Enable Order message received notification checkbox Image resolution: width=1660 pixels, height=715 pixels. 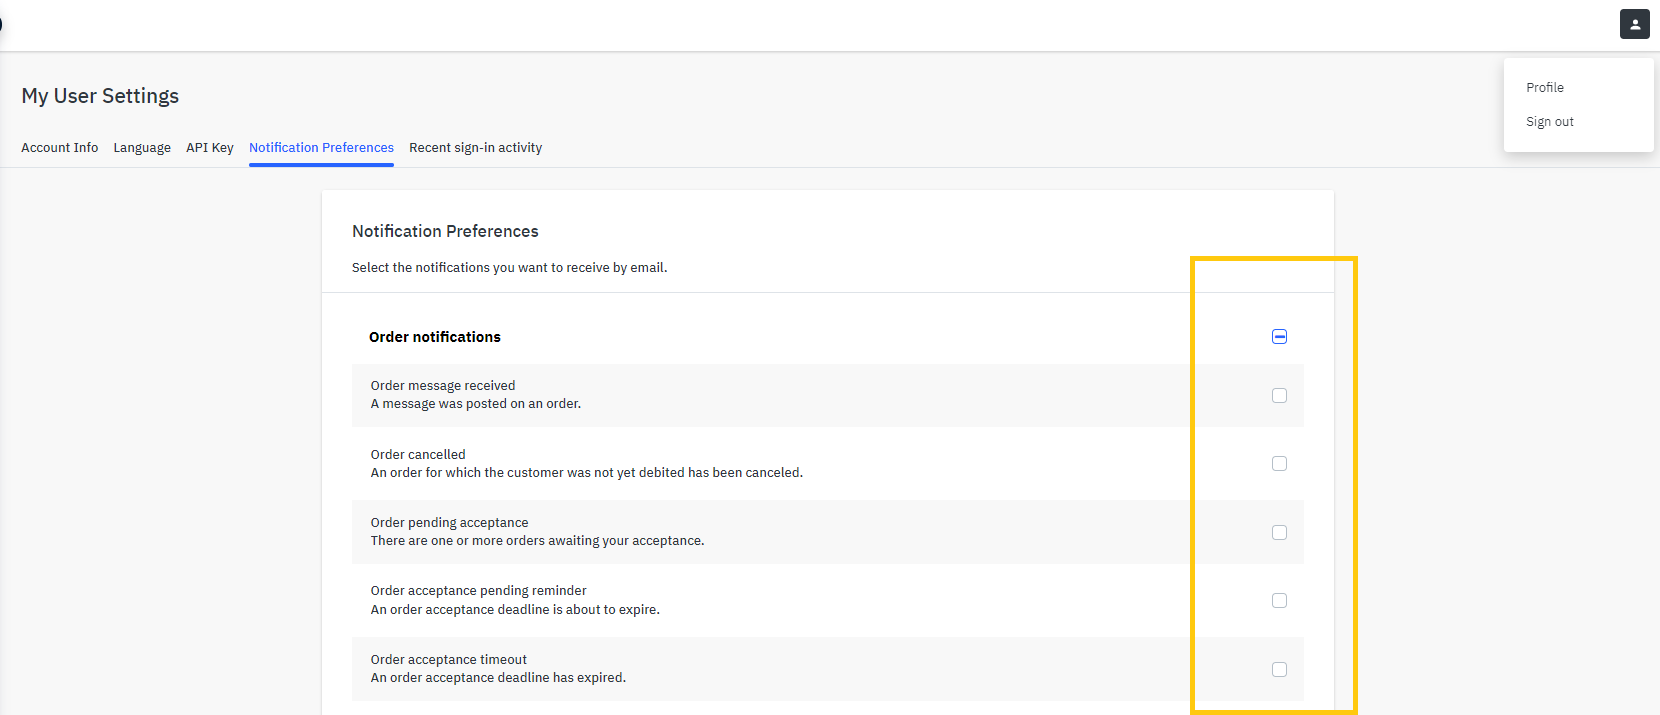[1279, 396]
